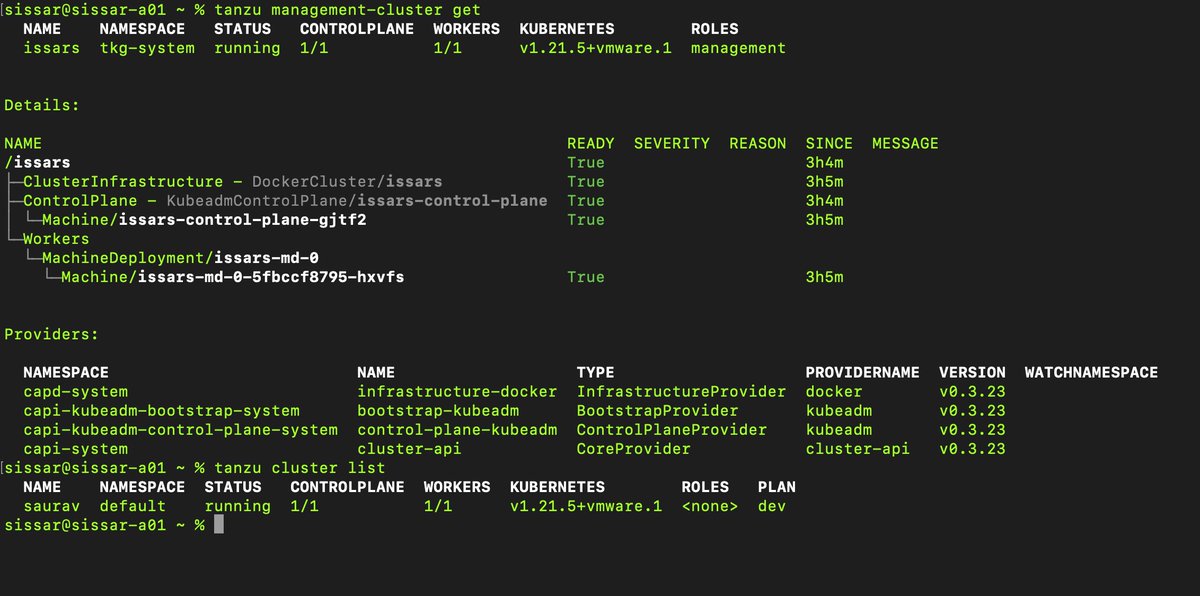This screenshot has height=596, width=1200.
Task: Select the 'ClusterInfrastructure - DockerCluster/issars' row
Action: pos(232,181)
